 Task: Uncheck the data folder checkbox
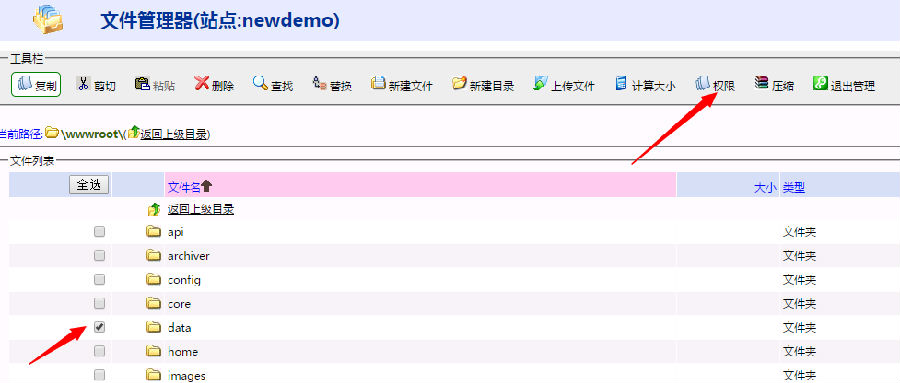(x=99, y=327)
